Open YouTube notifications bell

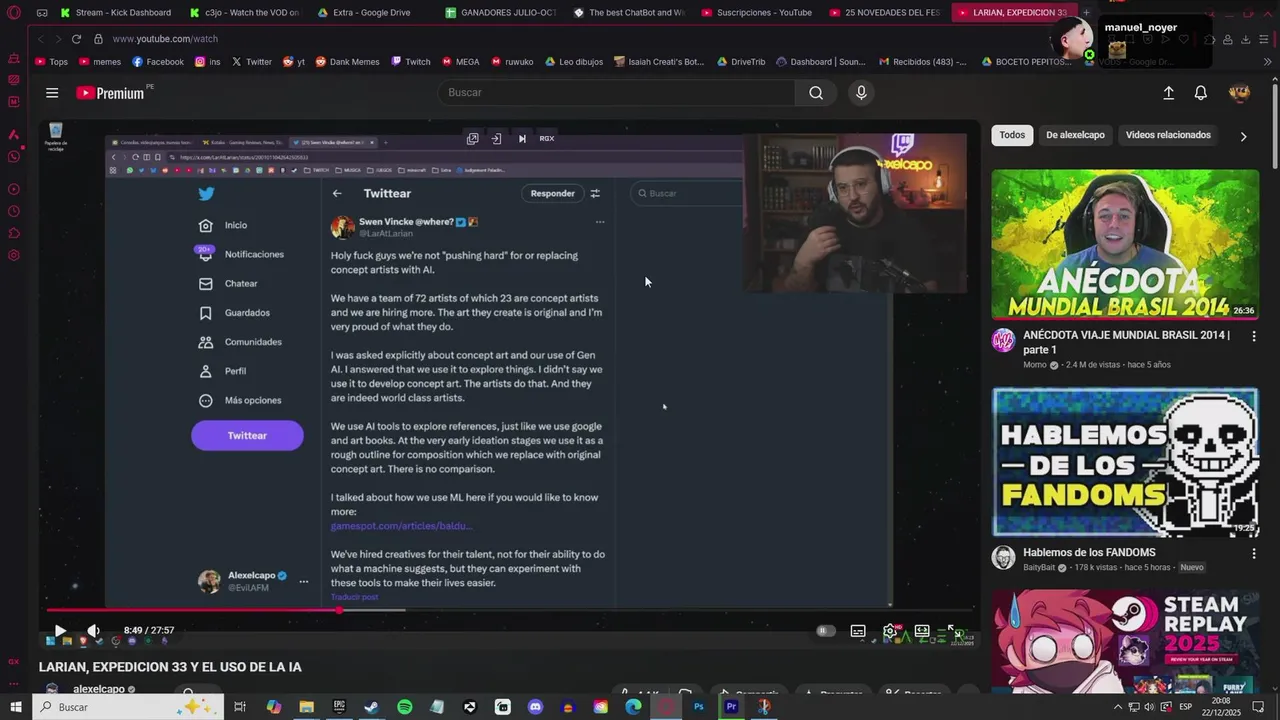(1201, 93)
